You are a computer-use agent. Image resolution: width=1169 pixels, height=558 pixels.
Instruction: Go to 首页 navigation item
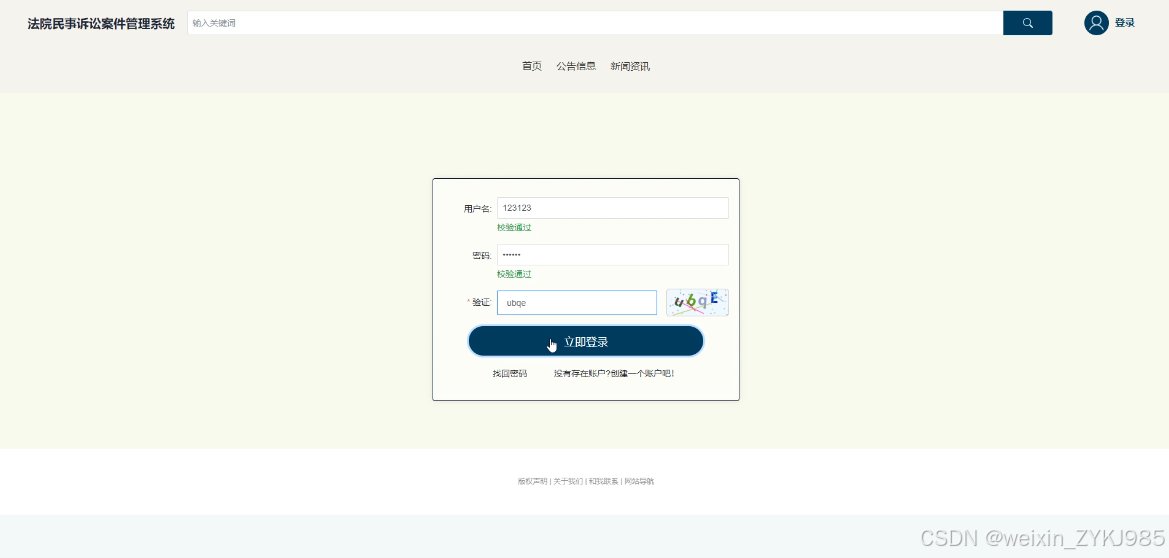coord(532,66)
